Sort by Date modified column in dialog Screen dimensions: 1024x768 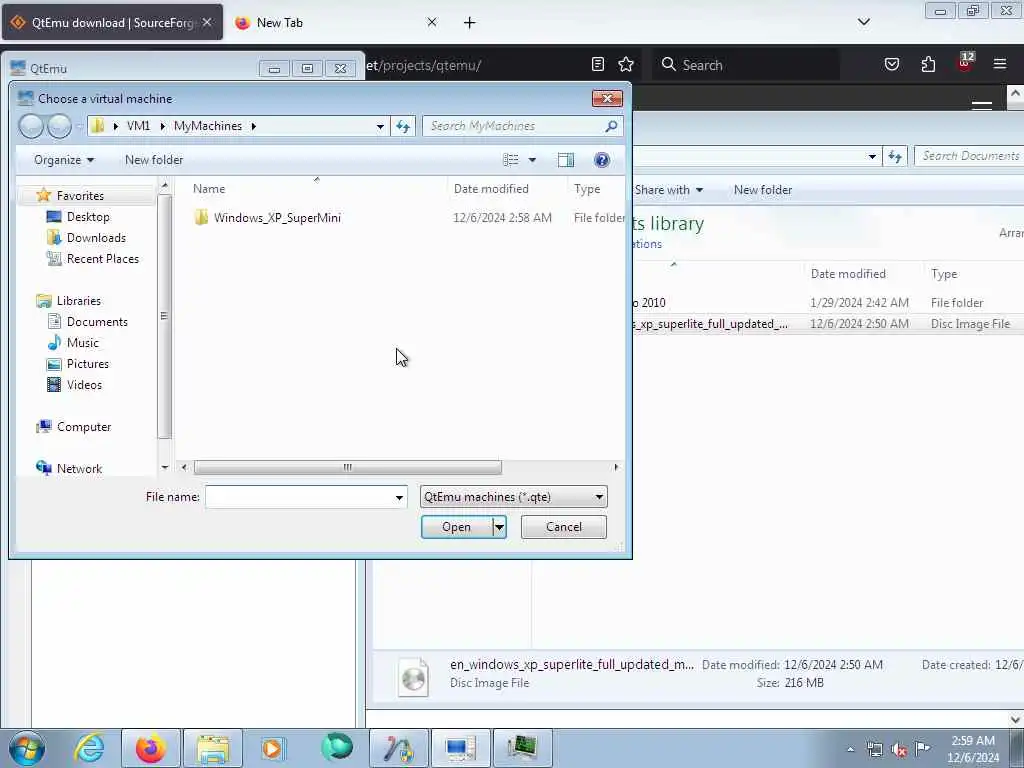tap(491, 189)
